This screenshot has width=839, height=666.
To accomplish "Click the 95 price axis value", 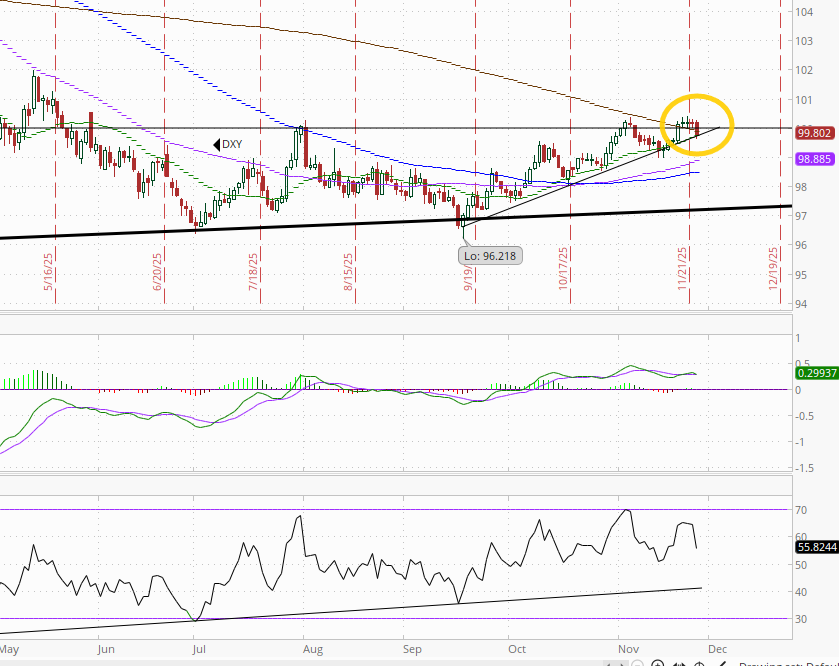I will click(x=801, y=275).
